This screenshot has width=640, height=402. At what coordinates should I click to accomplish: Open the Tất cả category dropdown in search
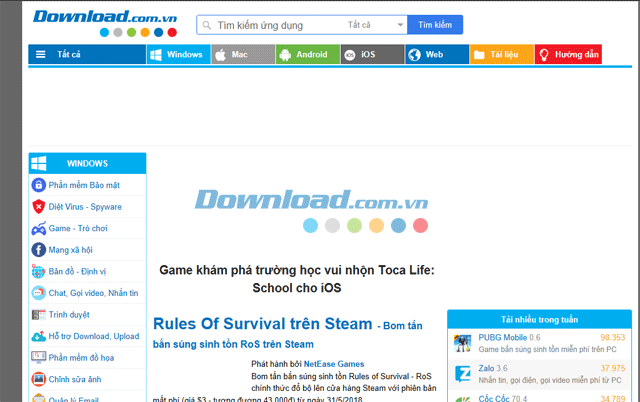pos(375,25)
